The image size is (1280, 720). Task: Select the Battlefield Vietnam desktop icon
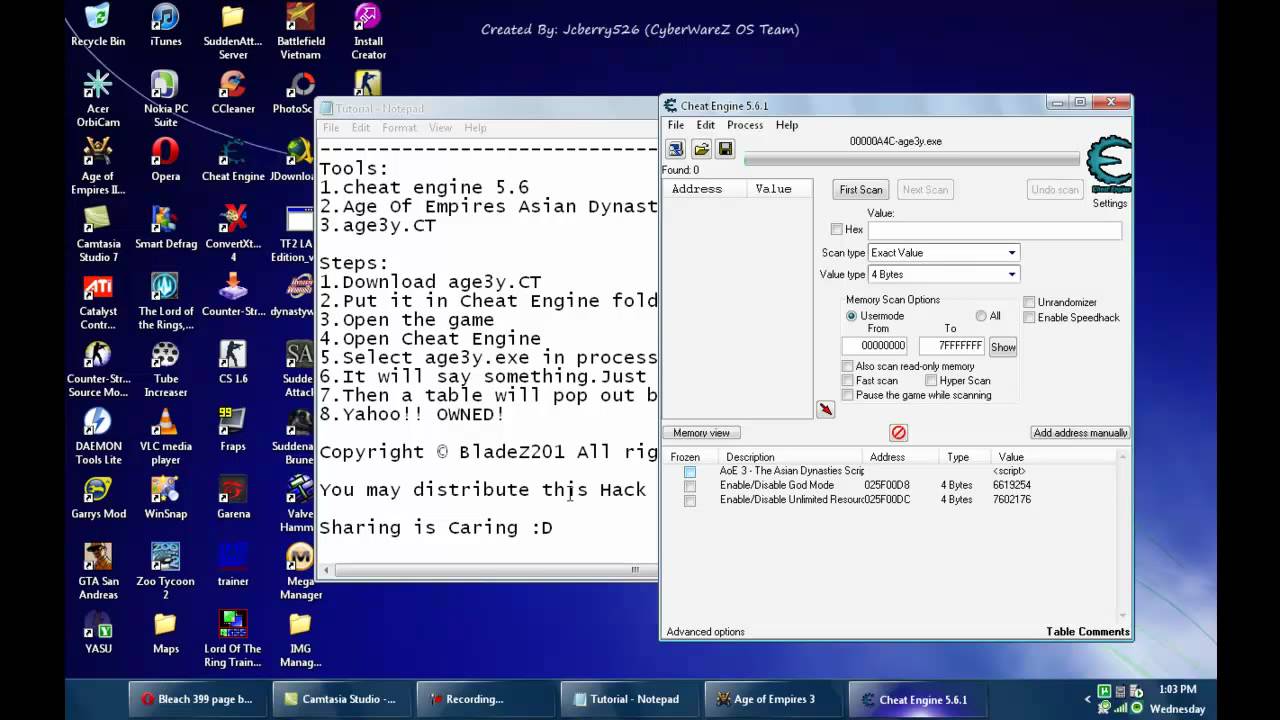301,33
